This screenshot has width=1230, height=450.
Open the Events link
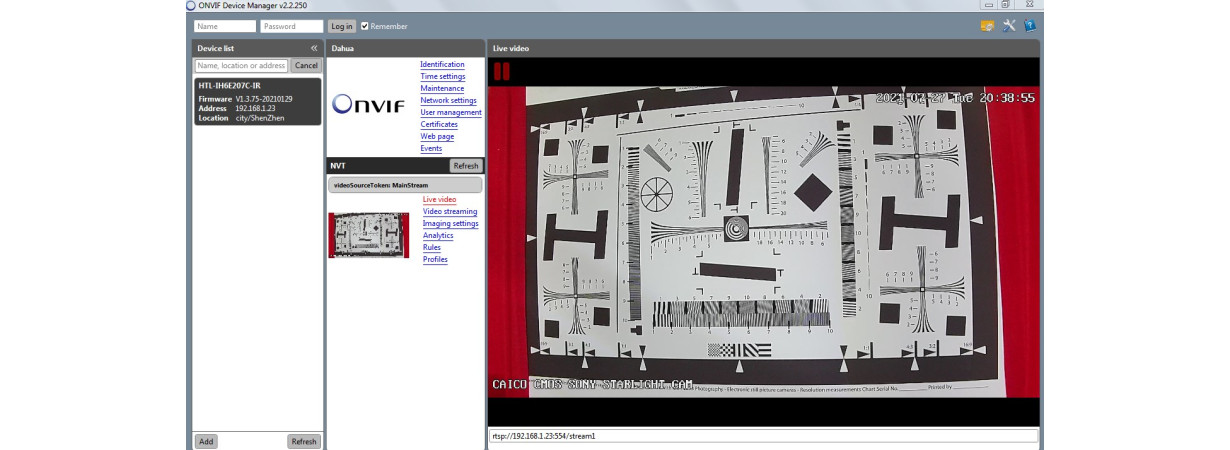431,148
